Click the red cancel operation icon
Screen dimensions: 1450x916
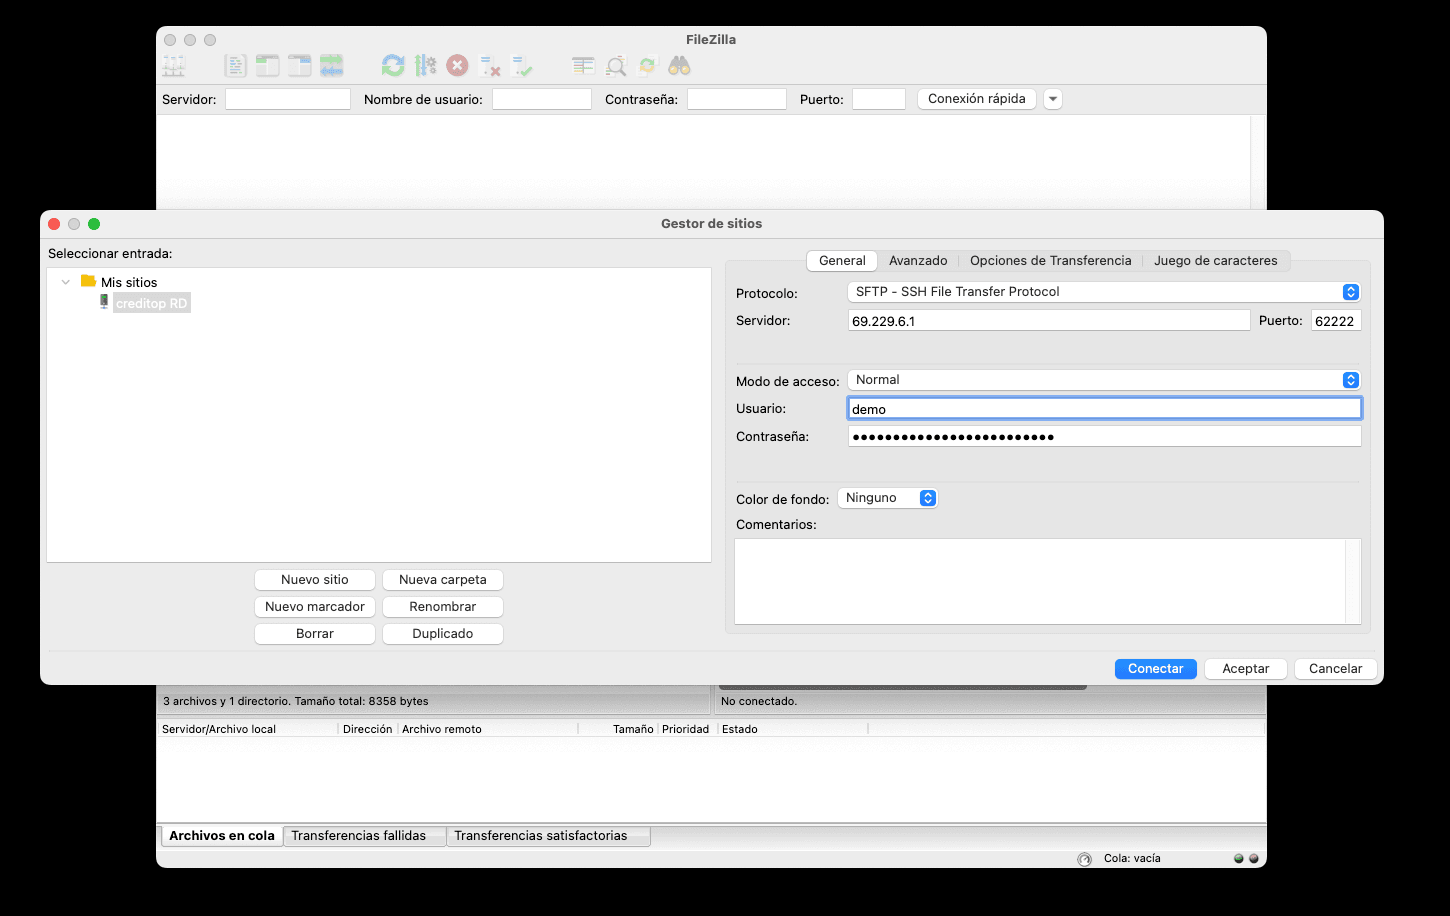[457, 66]
